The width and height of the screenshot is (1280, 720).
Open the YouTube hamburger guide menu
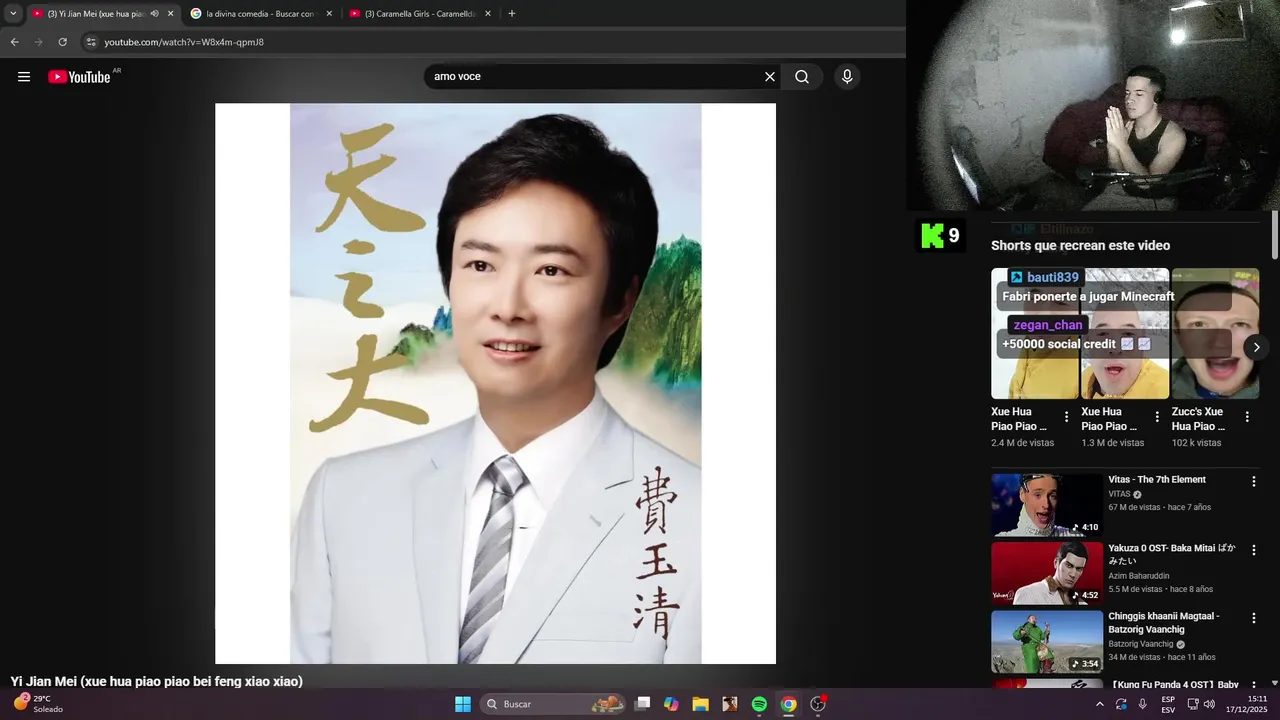[24, 77]
